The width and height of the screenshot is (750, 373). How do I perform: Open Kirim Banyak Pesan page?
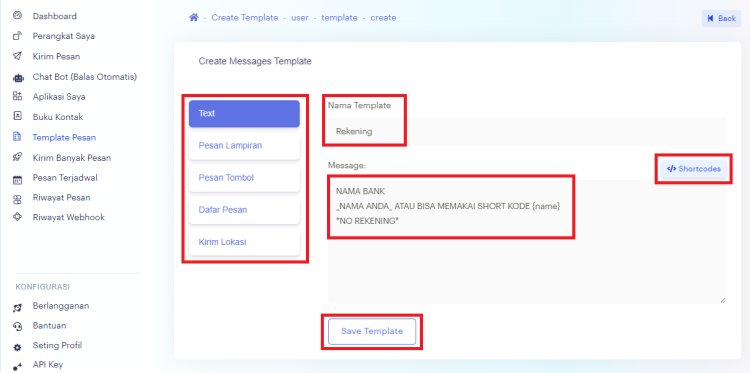72,157
